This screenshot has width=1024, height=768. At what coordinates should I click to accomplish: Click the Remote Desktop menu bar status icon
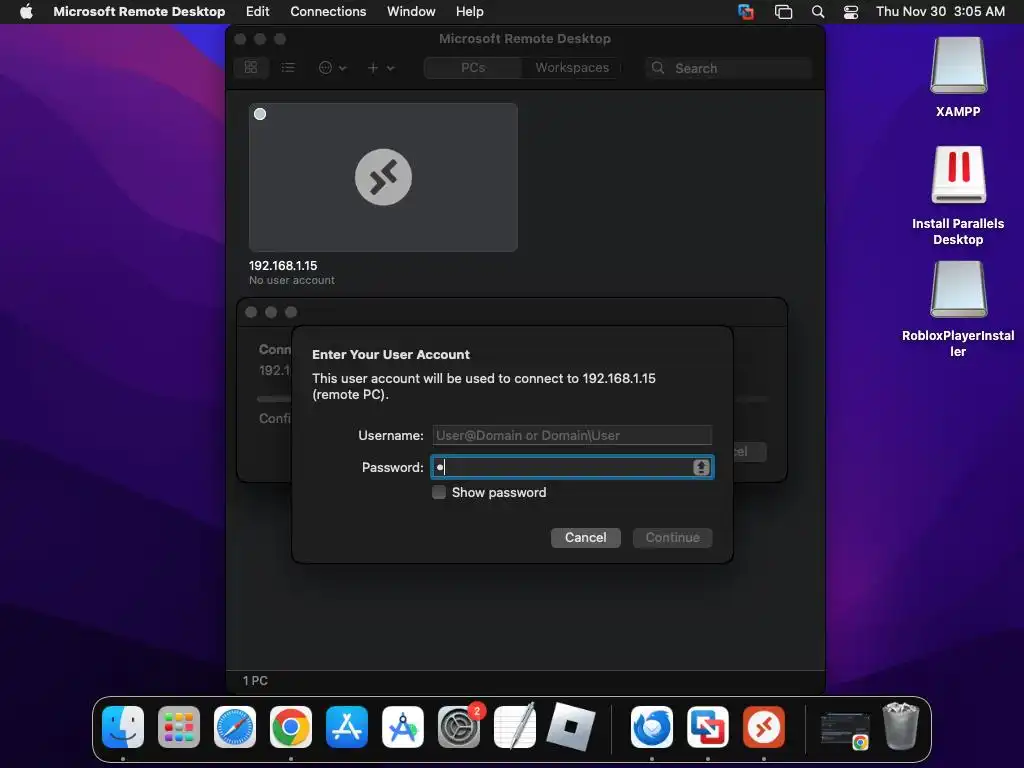(746, 12)
